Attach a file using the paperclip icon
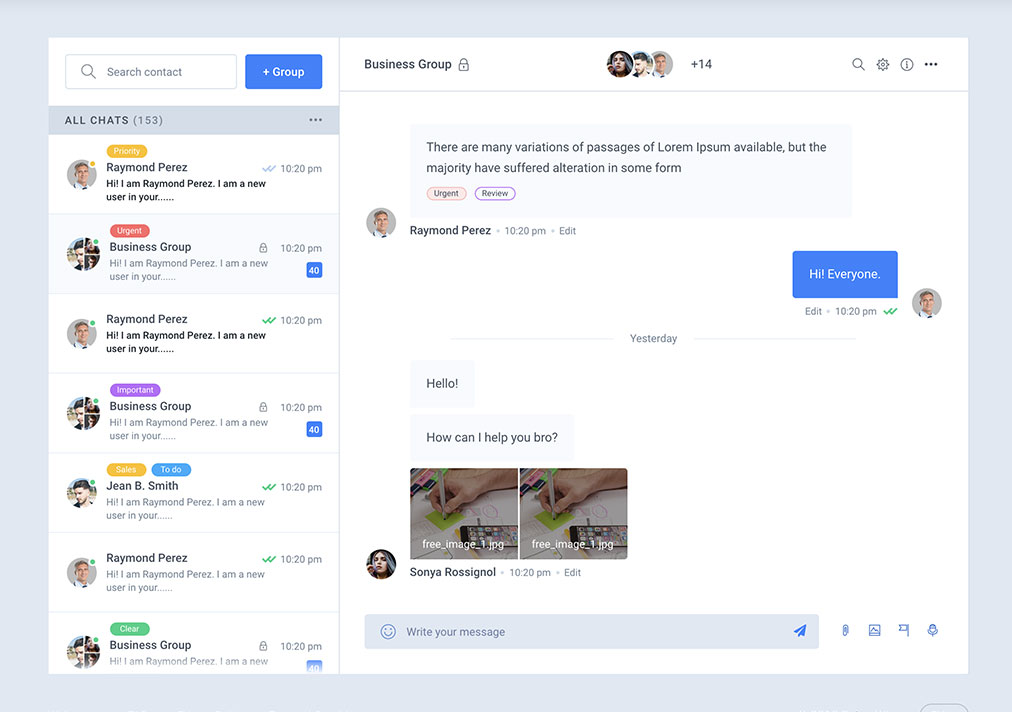 point(844,630)
